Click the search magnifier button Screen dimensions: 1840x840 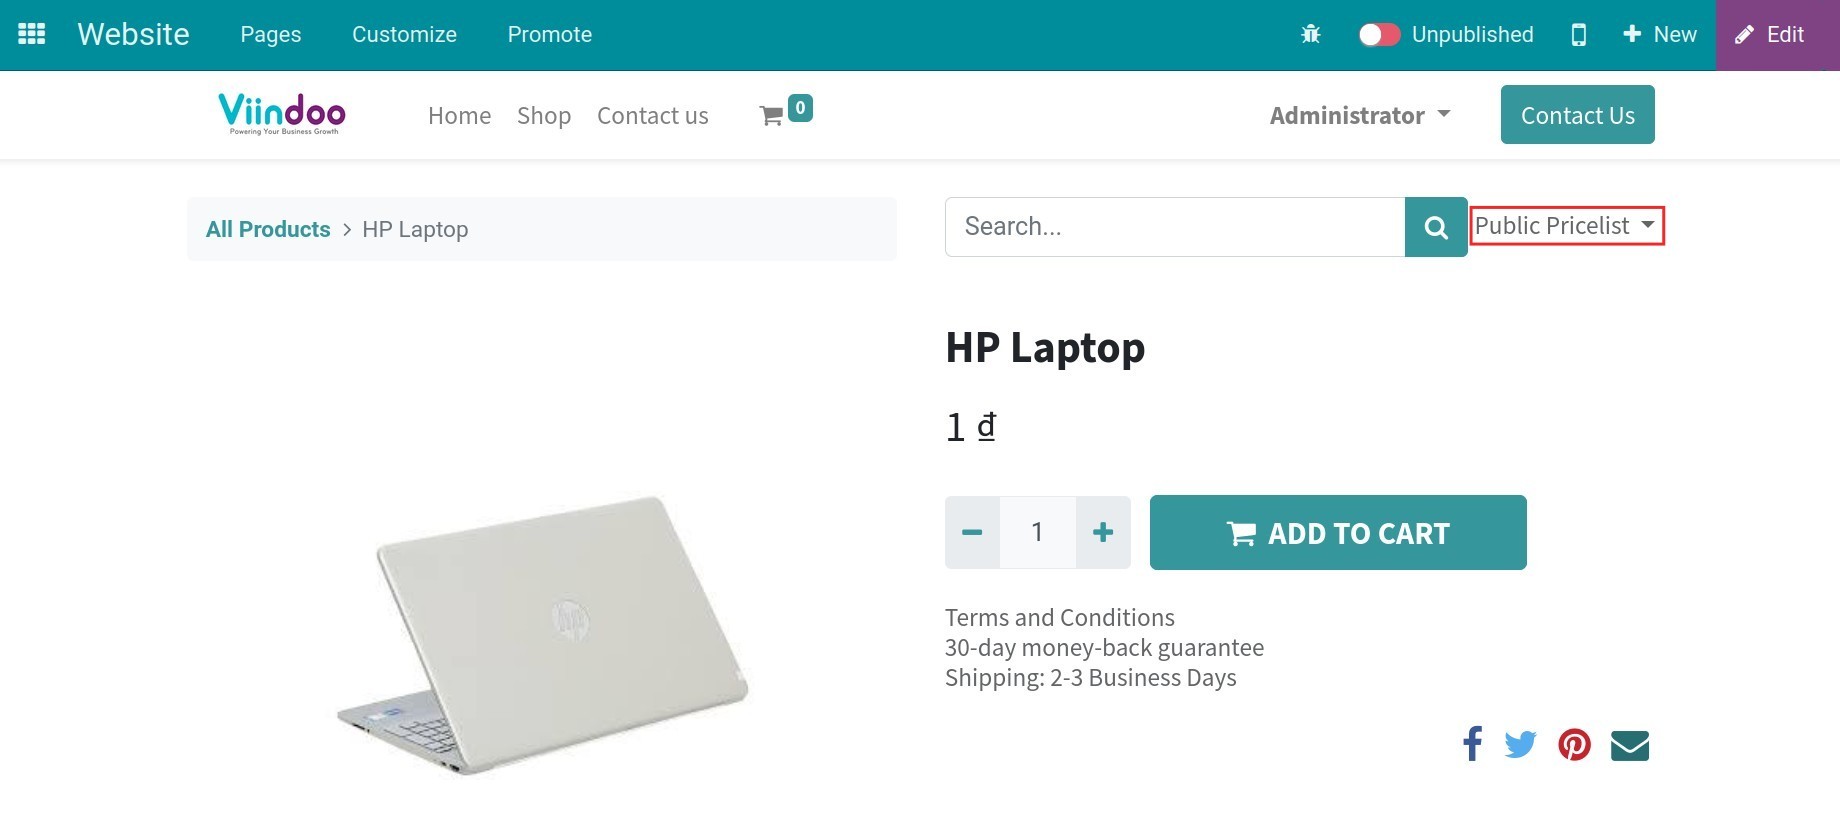(1436, 227)
